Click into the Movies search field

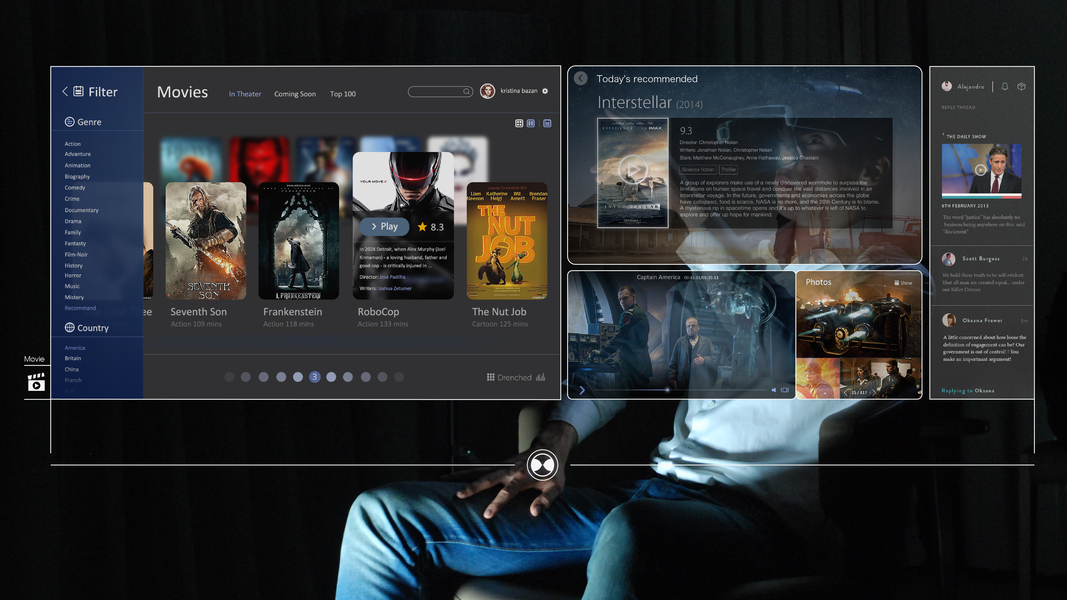440,91
